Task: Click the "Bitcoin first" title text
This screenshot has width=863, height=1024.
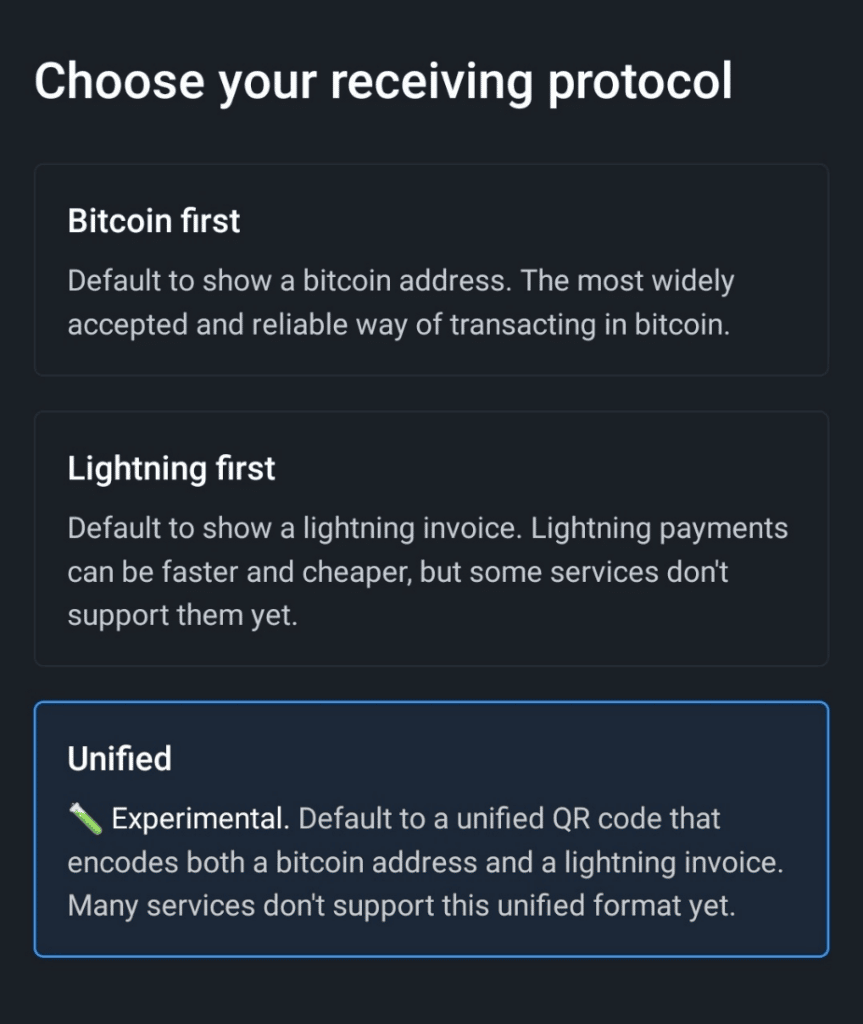Action: (154, 220)
